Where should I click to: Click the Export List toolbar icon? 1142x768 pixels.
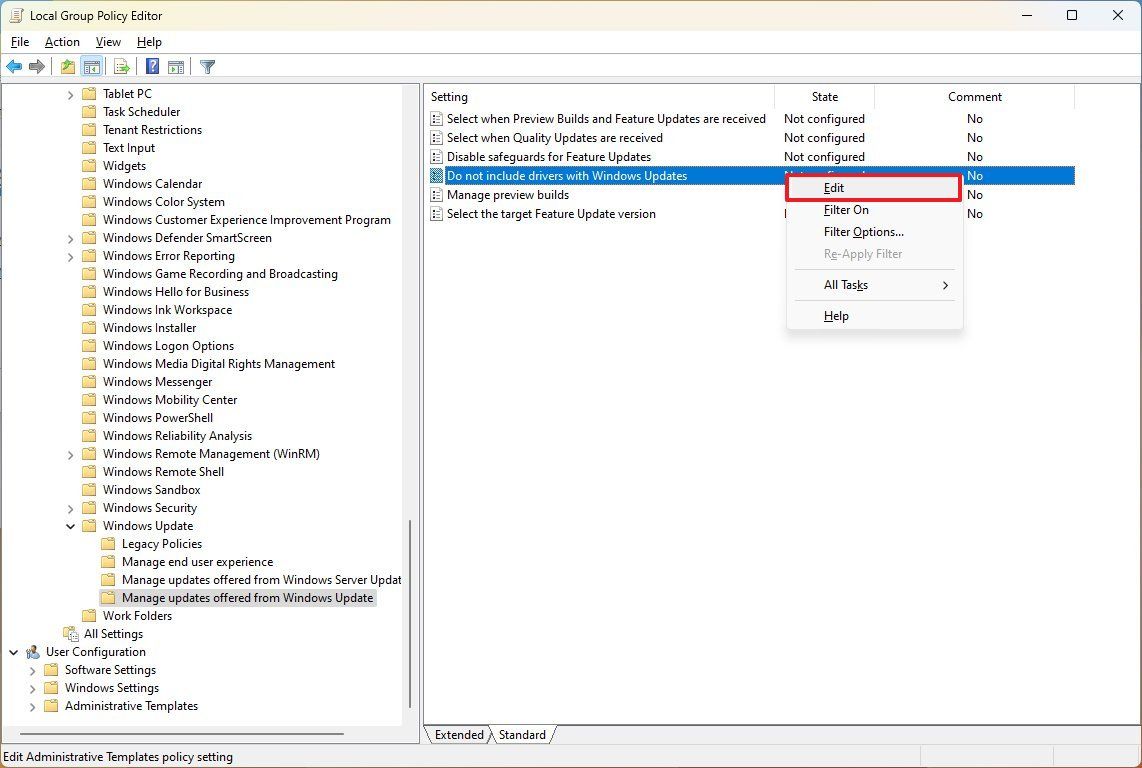121,66
